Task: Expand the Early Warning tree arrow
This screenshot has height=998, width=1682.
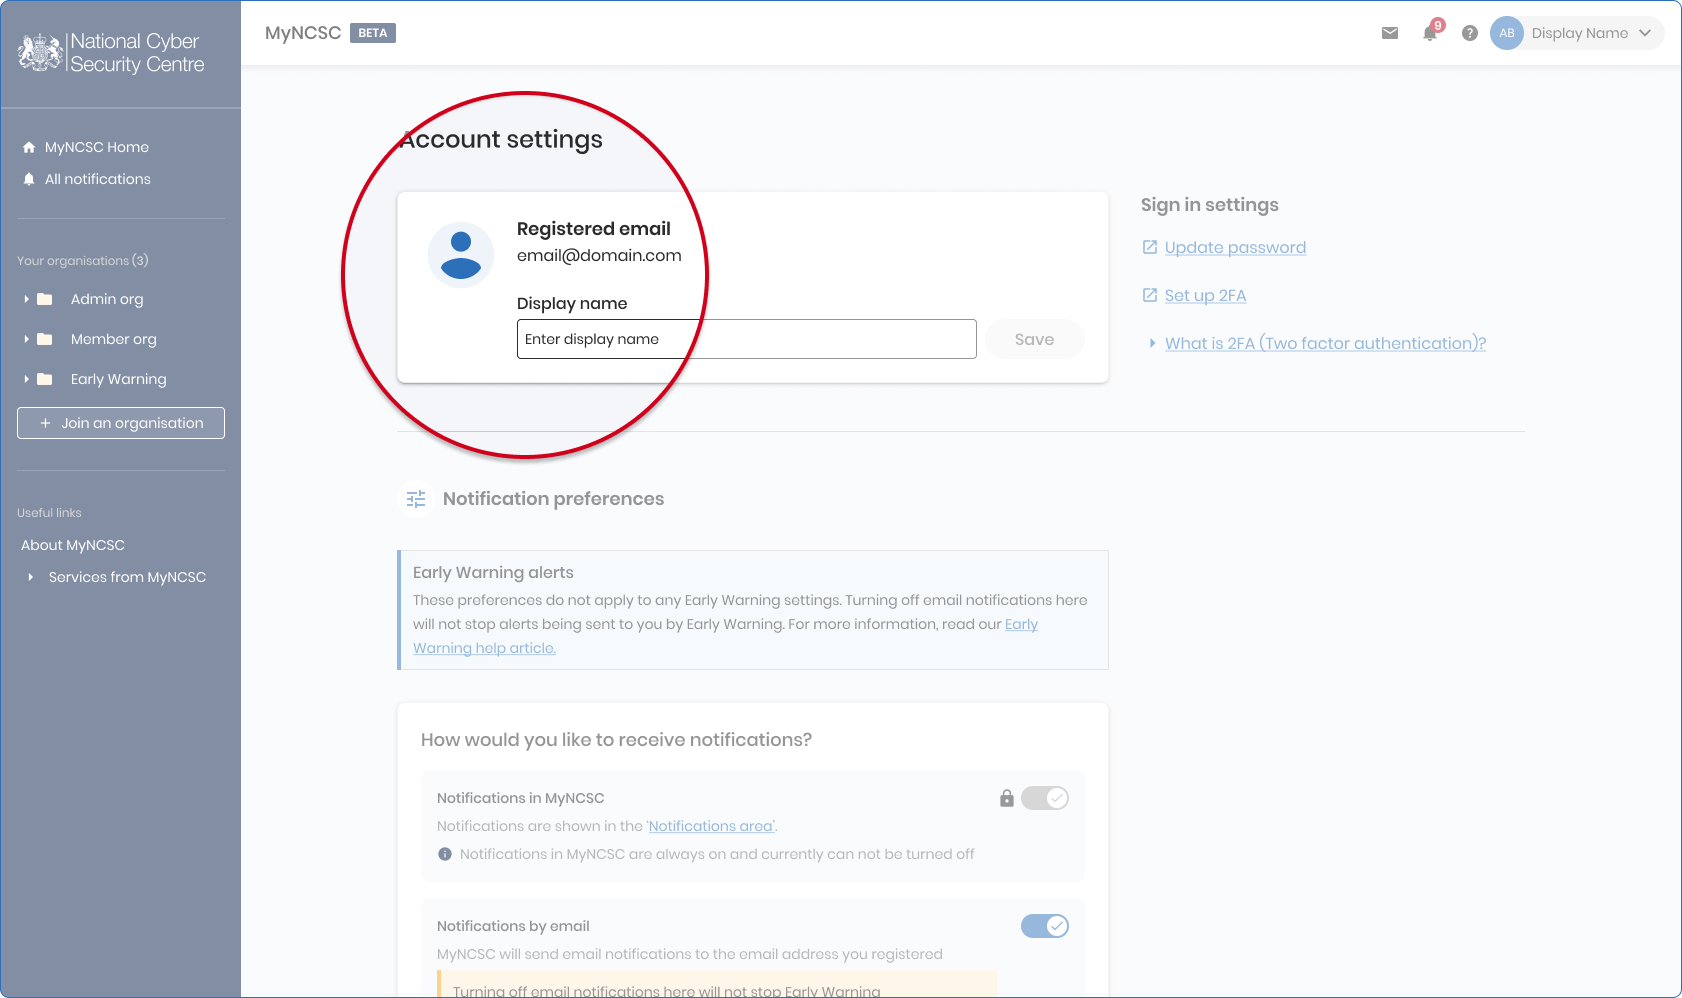Action: click(26, 379)
